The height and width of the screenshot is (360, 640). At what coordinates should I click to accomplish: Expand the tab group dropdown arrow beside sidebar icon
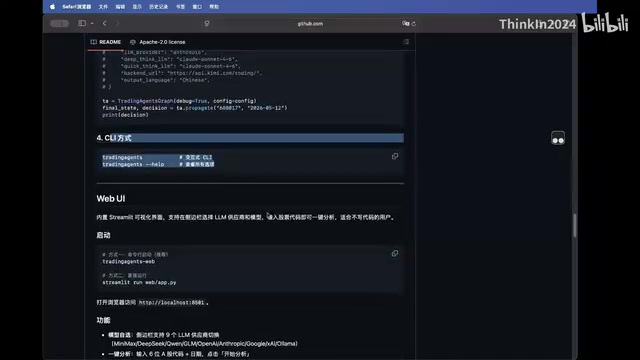tap(92, 24)
